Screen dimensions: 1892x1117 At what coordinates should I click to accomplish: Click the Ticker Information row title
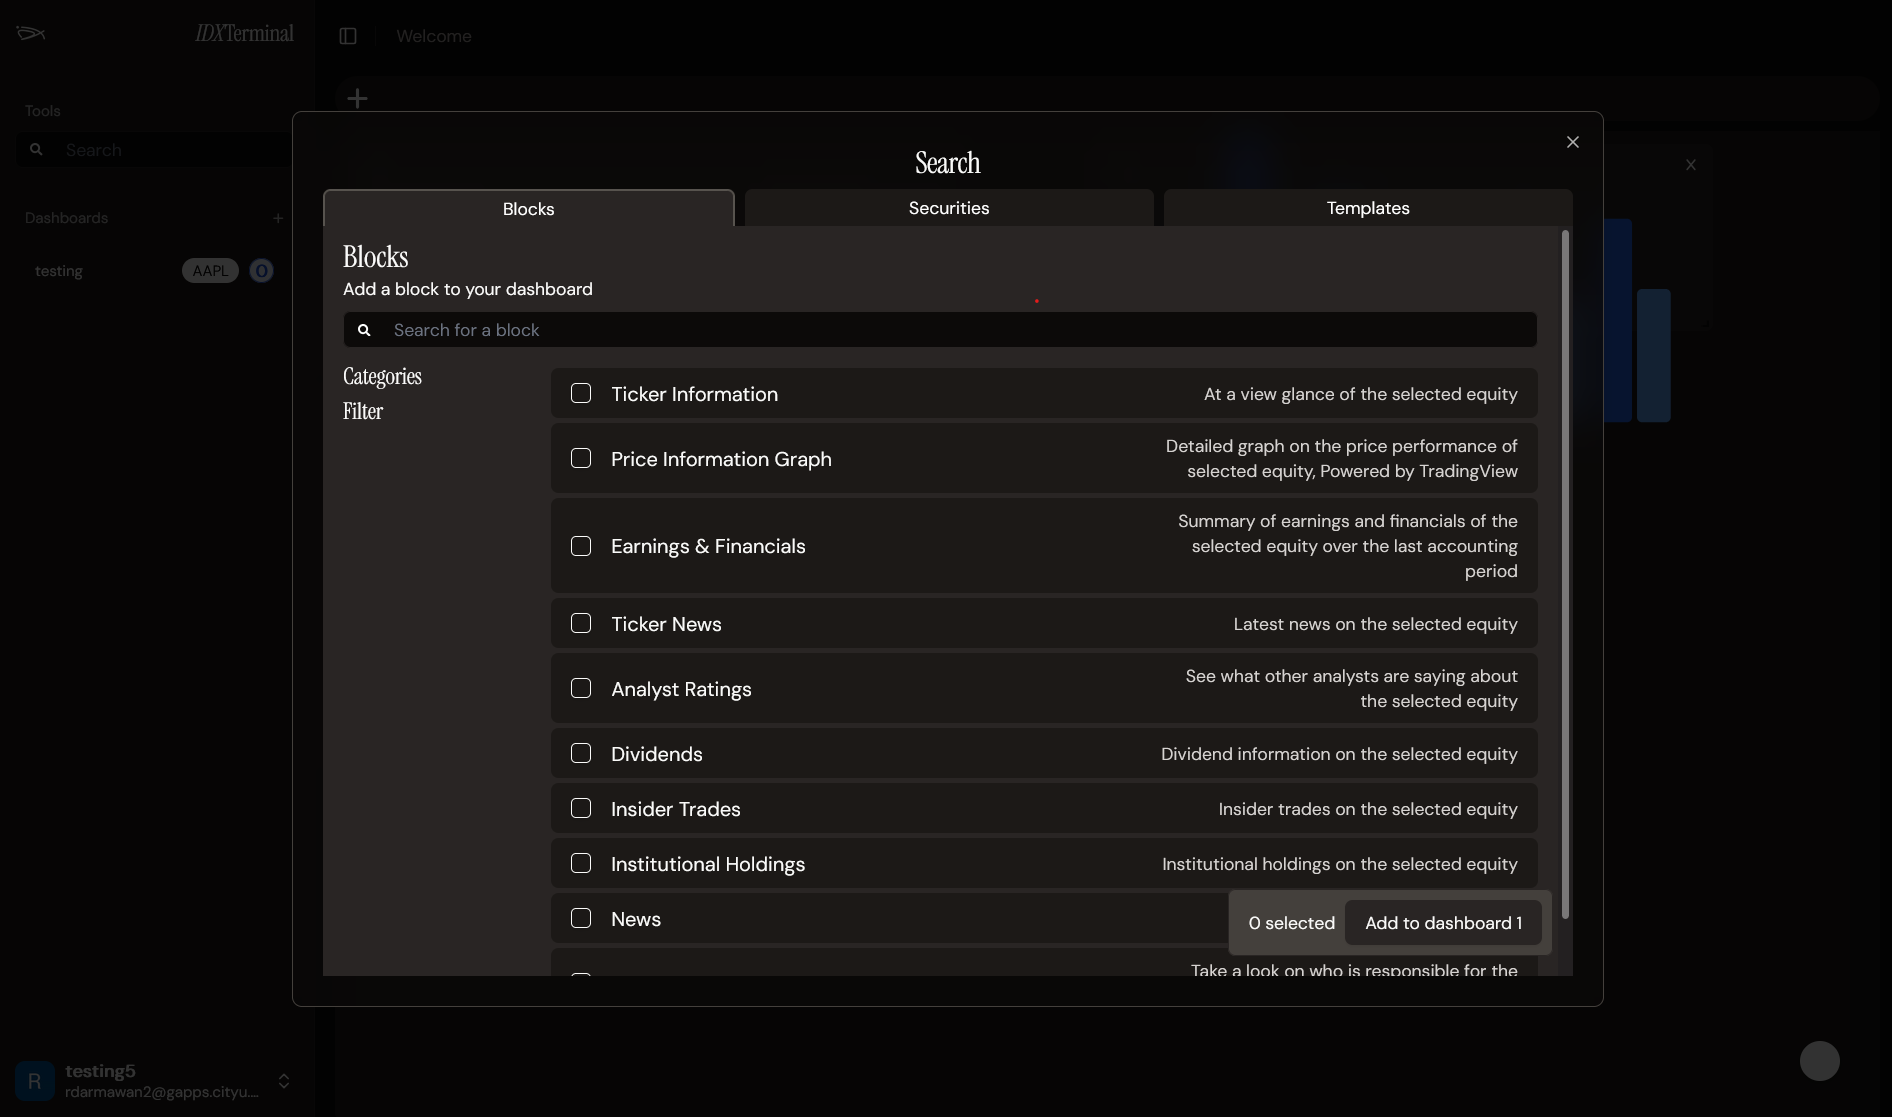[x=694, y=394]
